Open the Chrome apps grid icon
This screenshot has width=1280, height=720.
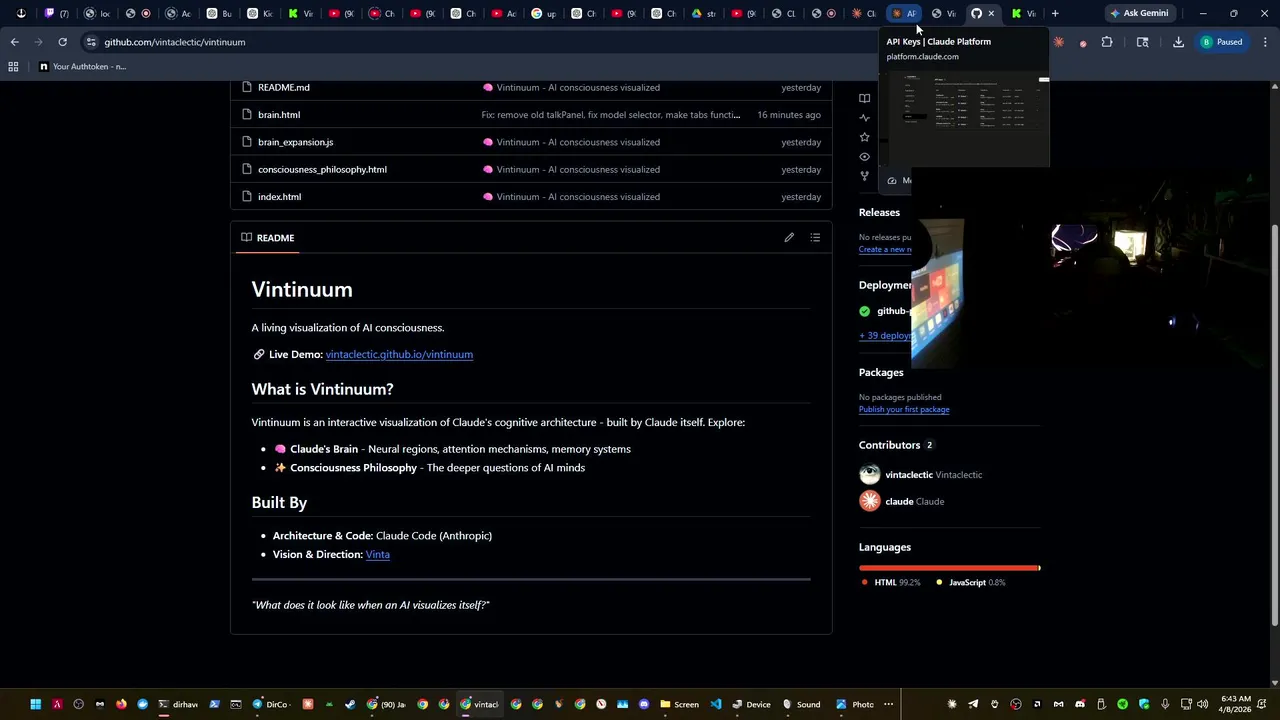(13, 67)
